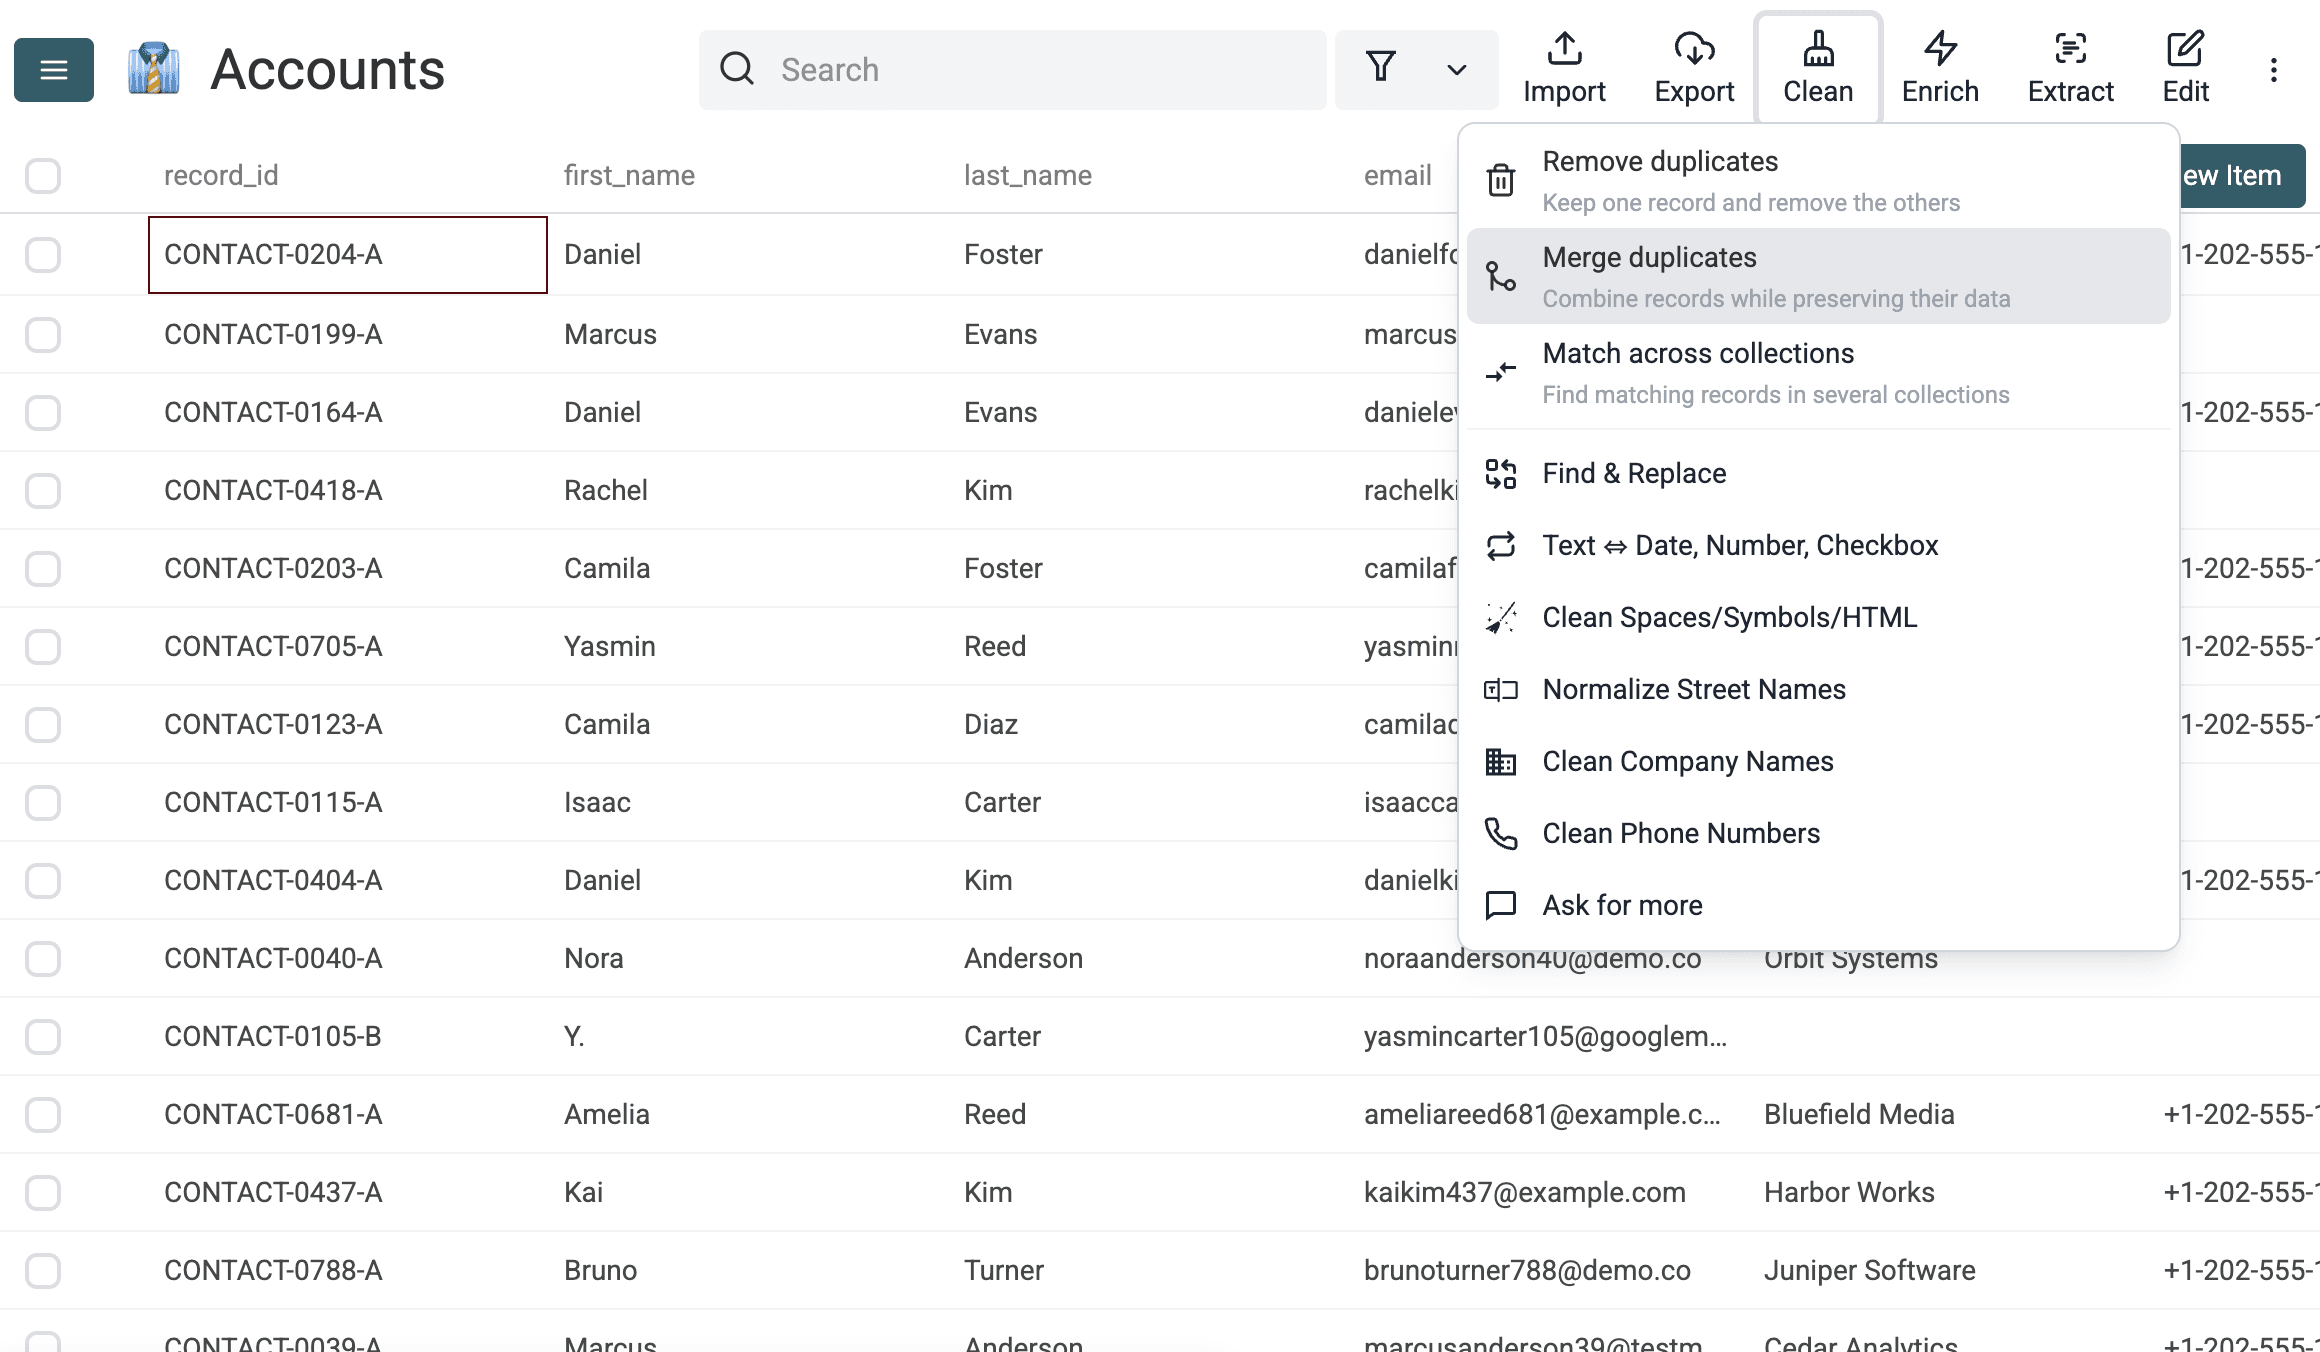Check the CONTACT-0705-A row checkbox
Image resolution: width=2320 pixels, height=1352 pixels.
point(43,646)
